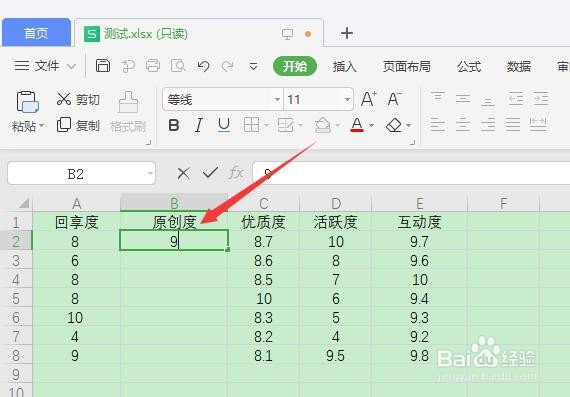Viewport: 570px width, 397px height.
Task: Align text to bottom icon
Action: pyautogui.click(x=488, y=100)
